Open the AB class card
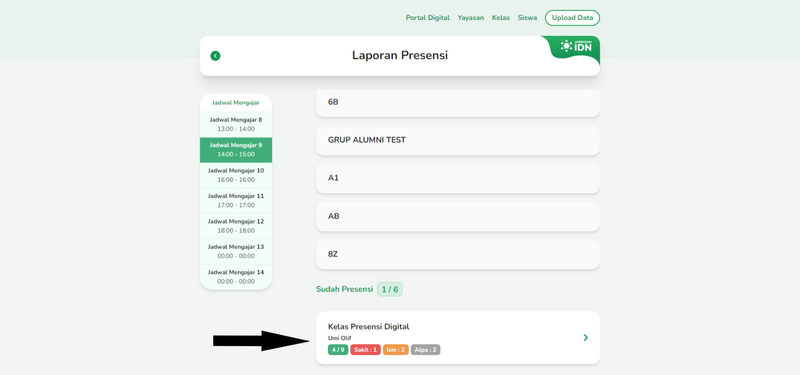This screenshot has width=800, height=375. tap(458, 216)
